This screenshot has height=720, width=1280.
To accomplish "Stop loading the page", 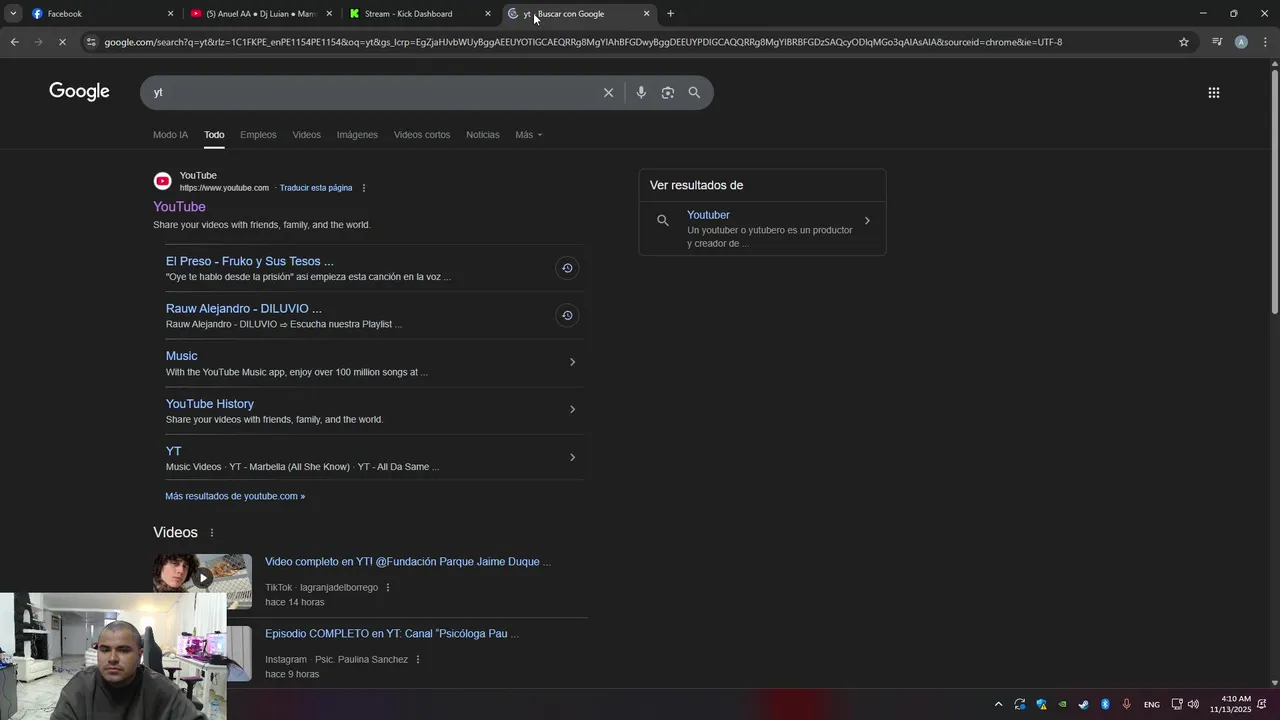I will click(62, 42).
